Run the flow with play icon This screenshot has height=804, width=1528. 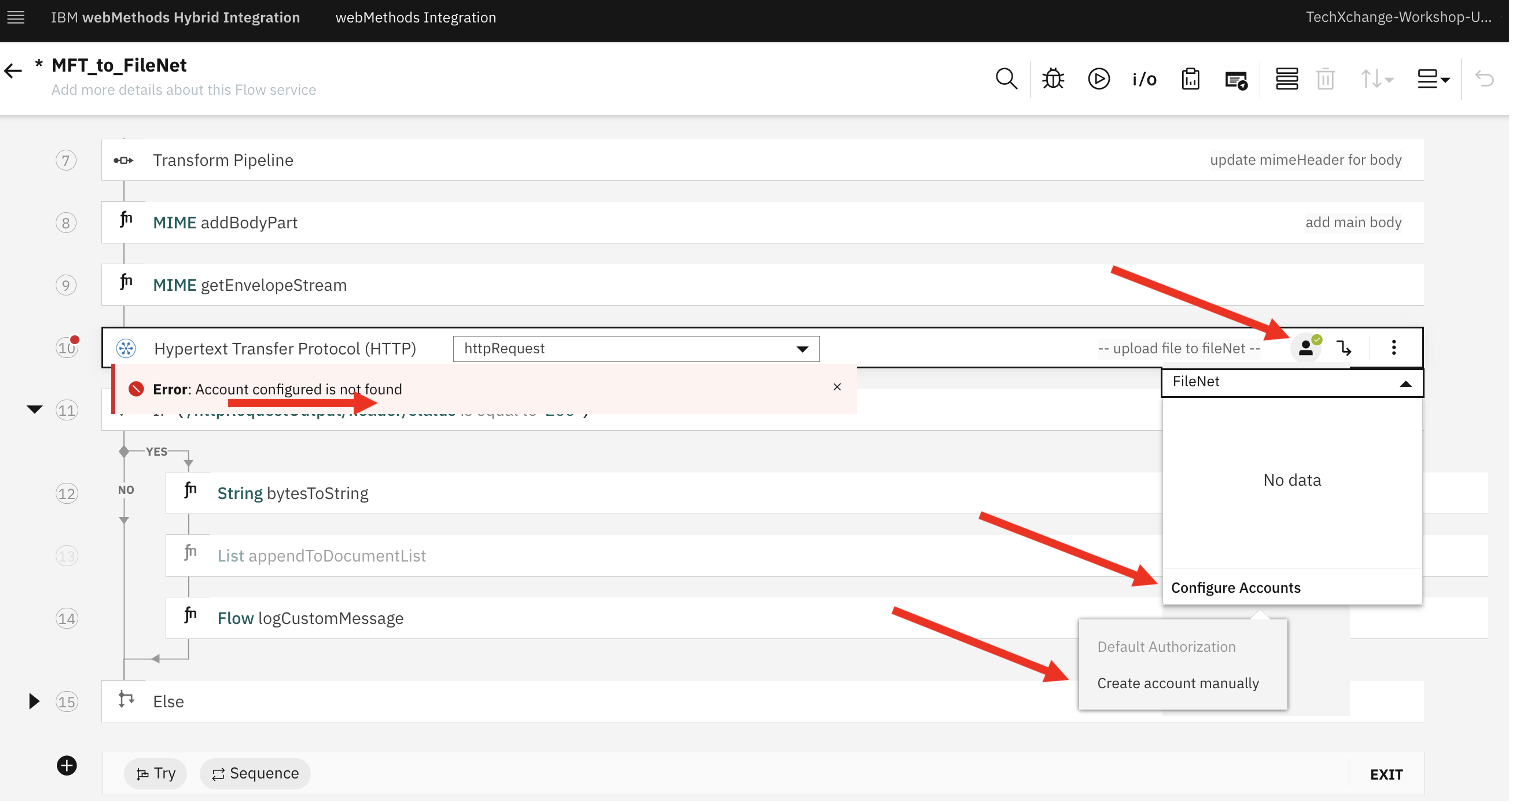click(x=1099, y=79)
